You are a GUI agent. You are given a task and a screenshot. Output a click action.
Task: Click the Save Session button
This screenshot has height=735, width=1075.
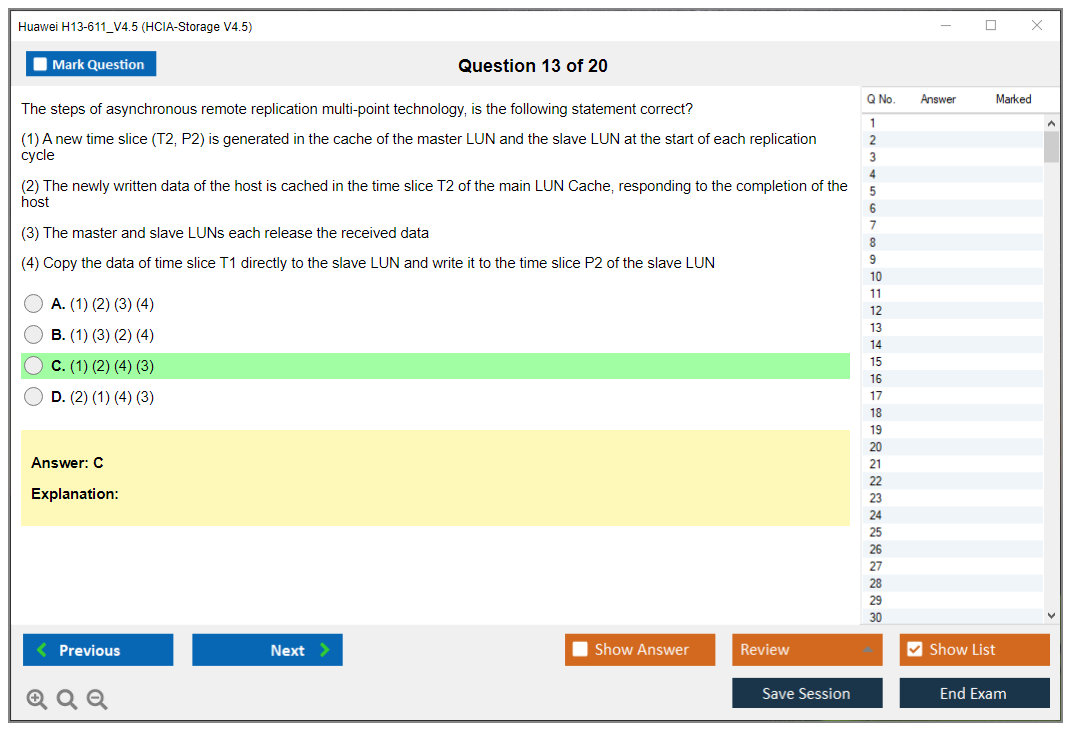(807, 693)
